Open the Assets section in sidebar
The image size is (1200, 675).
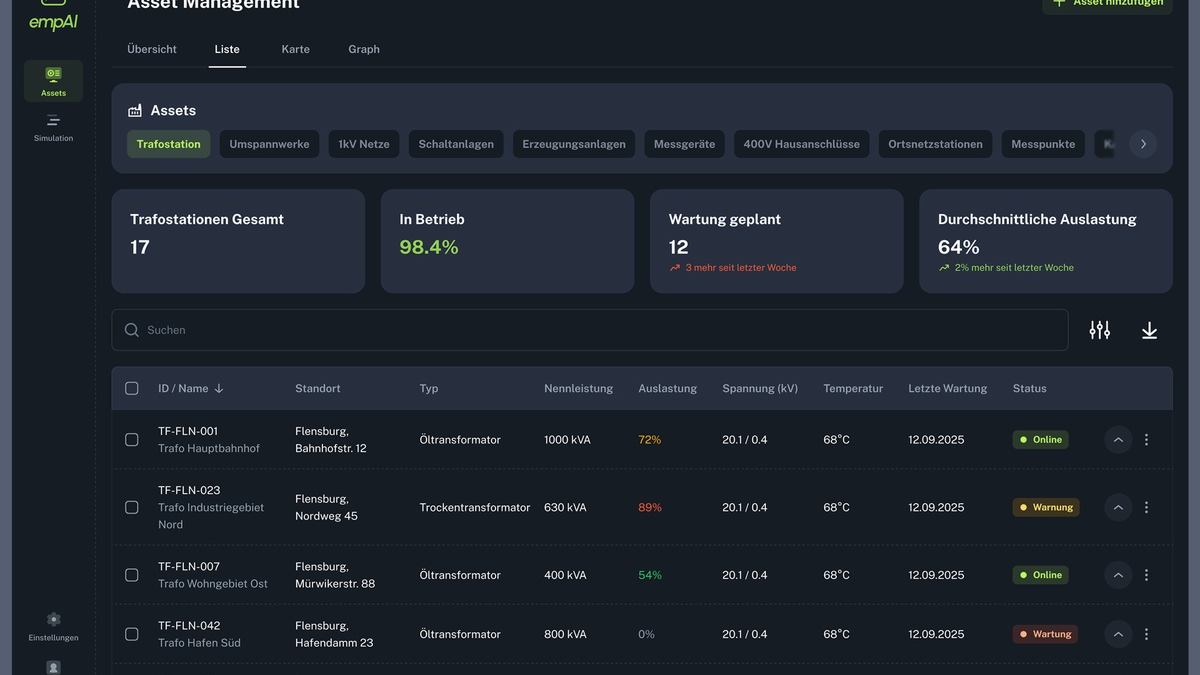[53, 81]
